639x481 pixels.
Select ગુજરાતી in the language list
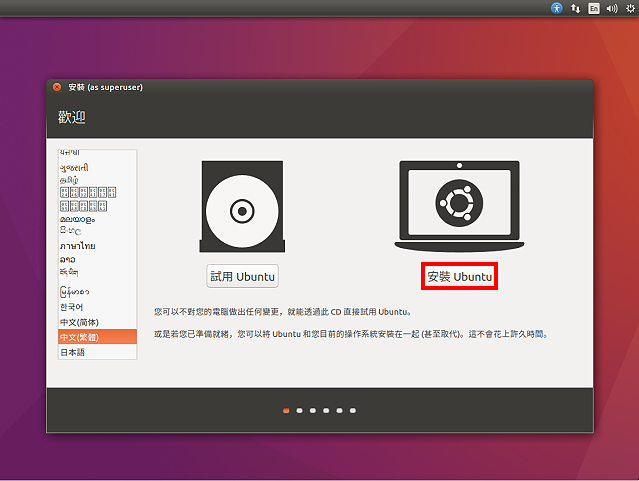click(97, 167)
